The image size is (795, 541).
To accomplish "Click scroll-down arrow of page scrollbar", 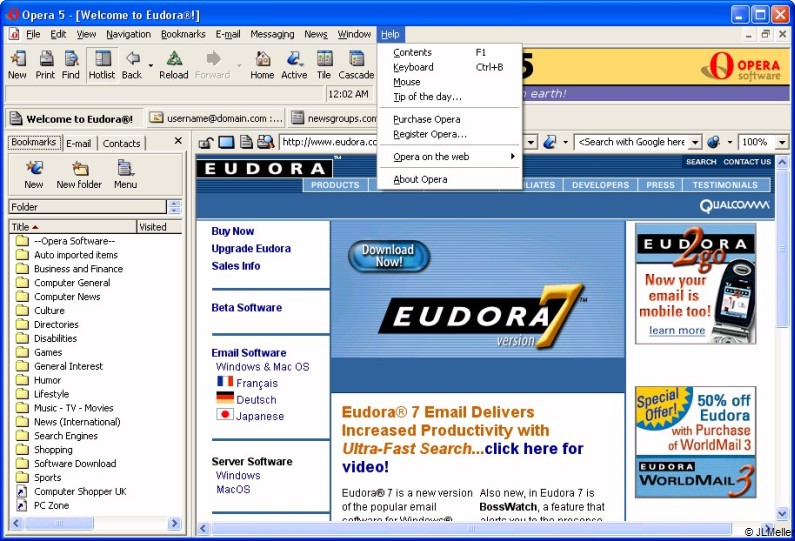I will point(782,514).
